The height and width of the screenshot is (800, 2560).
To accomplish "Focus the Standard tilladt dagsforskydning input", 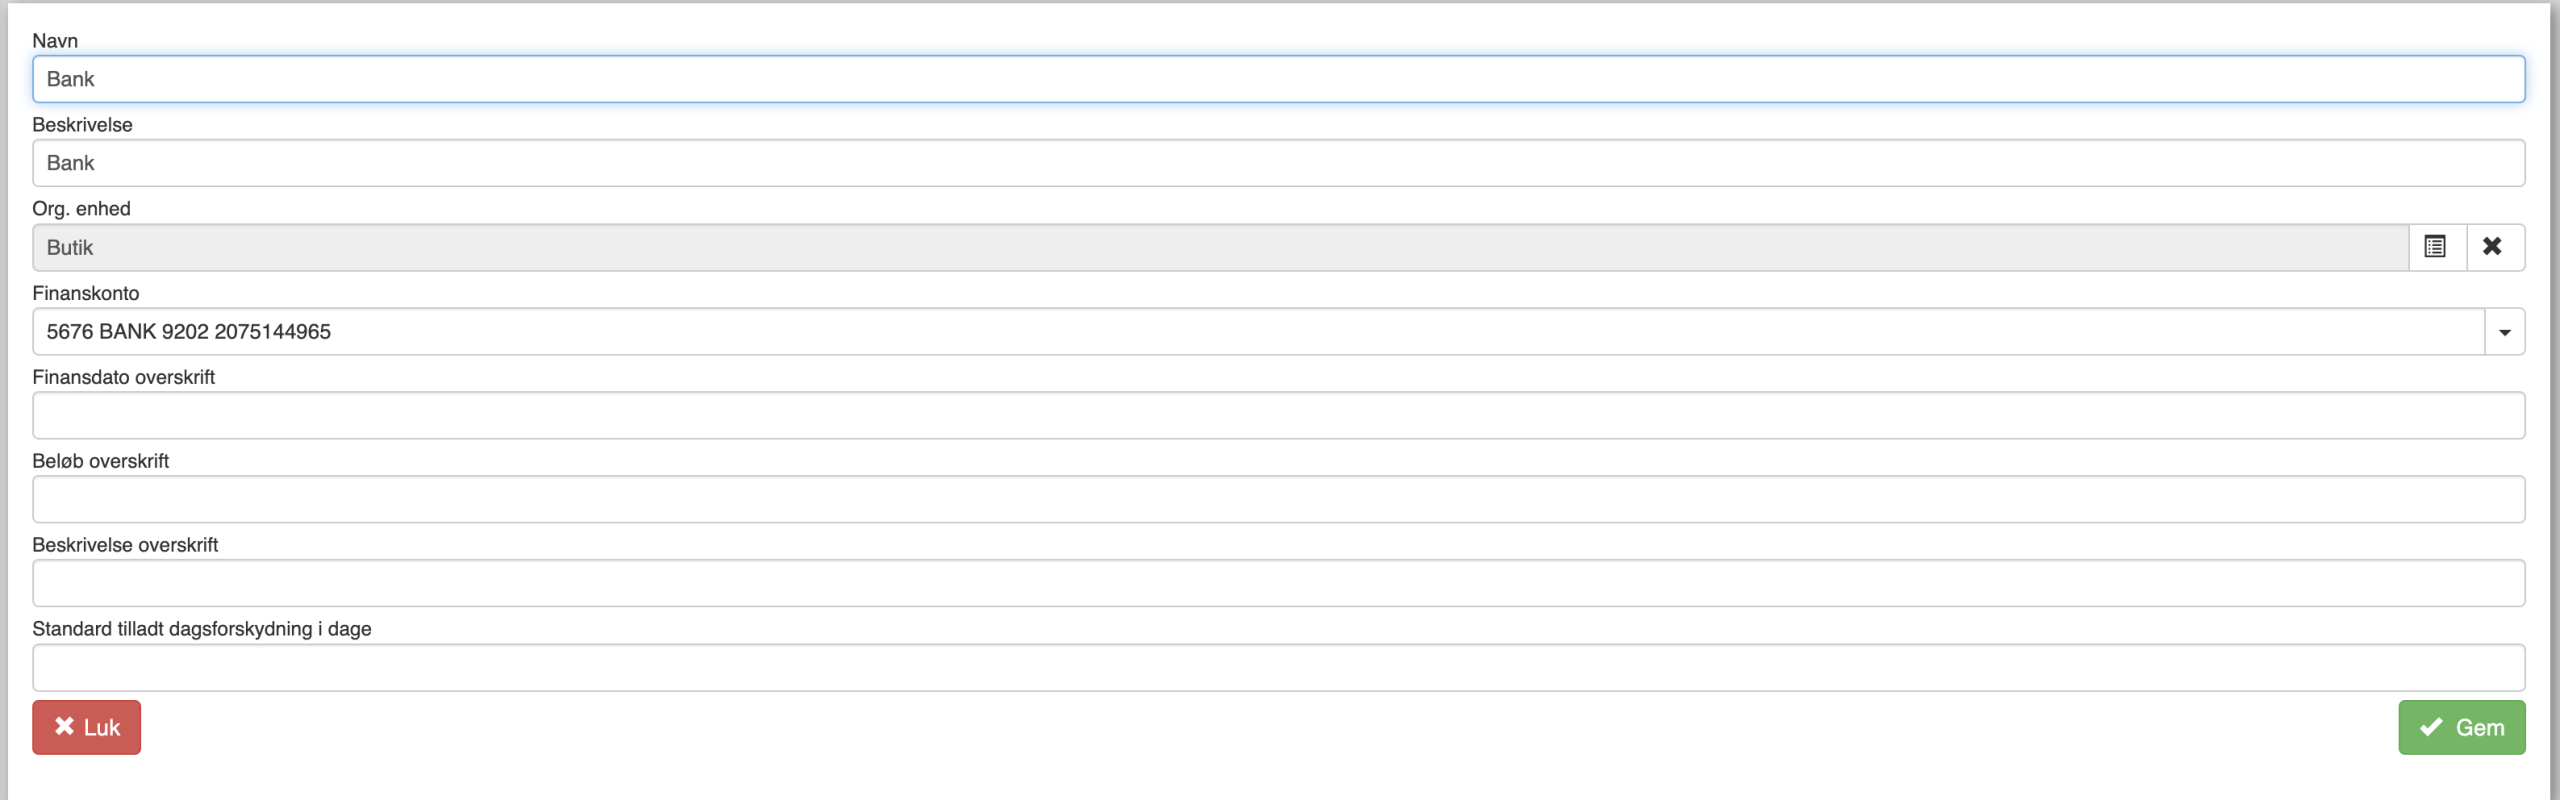I will [x=1278, y=668].
